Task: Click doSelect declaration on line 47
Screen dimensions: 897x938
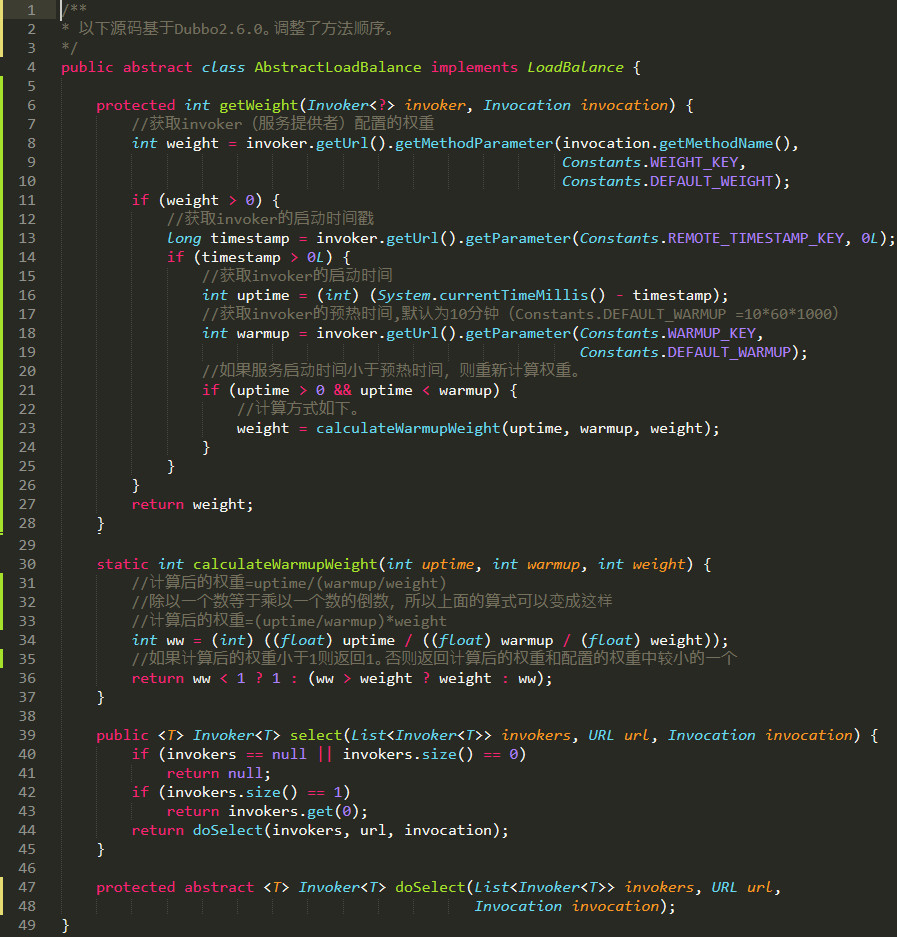Action: 430,887
